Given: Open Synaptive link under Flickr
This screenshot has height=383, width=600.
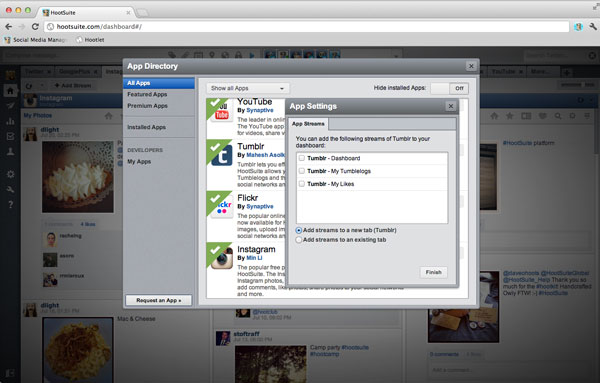Looking at the screenshot, I should click(x=260, y=206).
